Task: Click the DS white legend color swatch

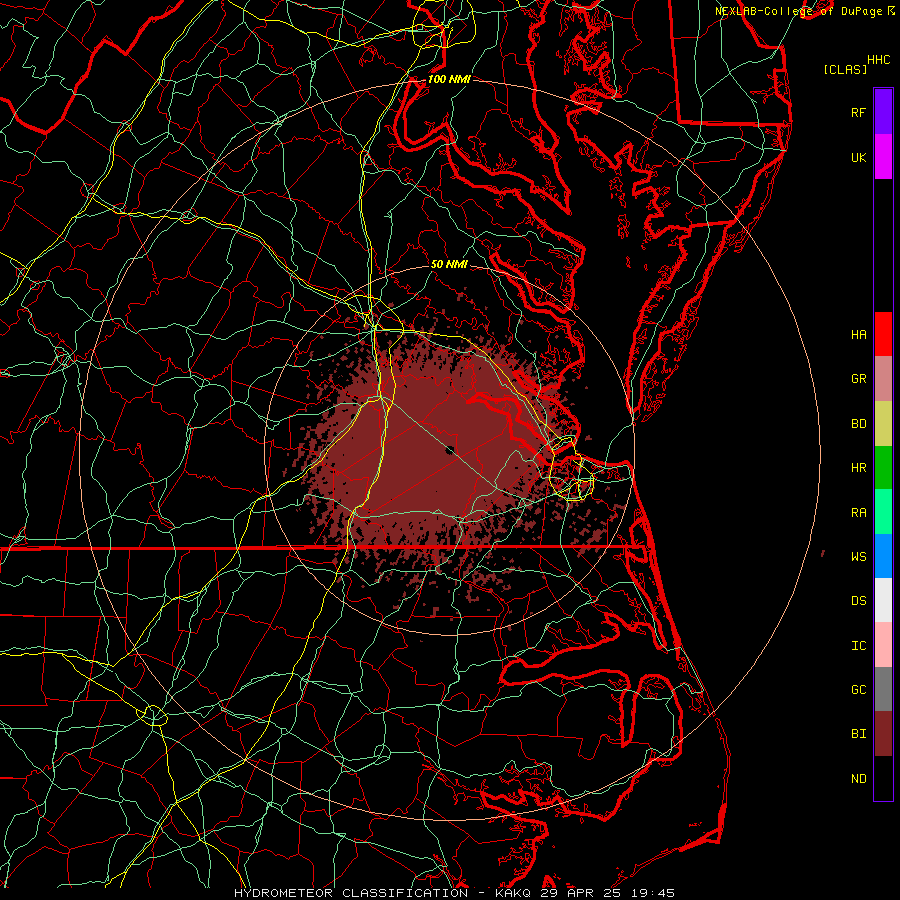Action: coord(883,600)
